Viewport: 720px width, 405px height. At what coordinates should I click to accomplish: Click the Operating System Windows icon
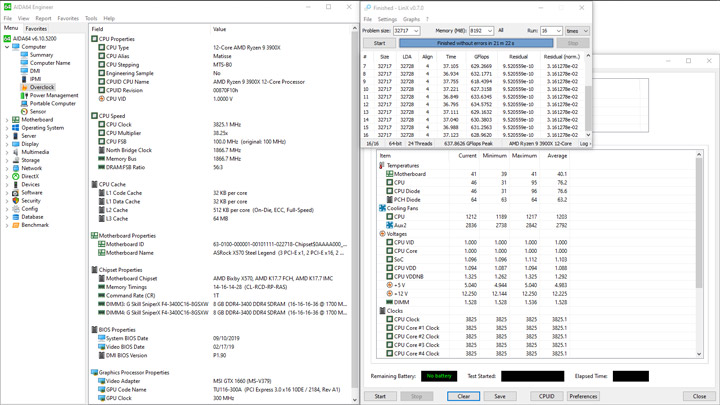click(16, 128)
